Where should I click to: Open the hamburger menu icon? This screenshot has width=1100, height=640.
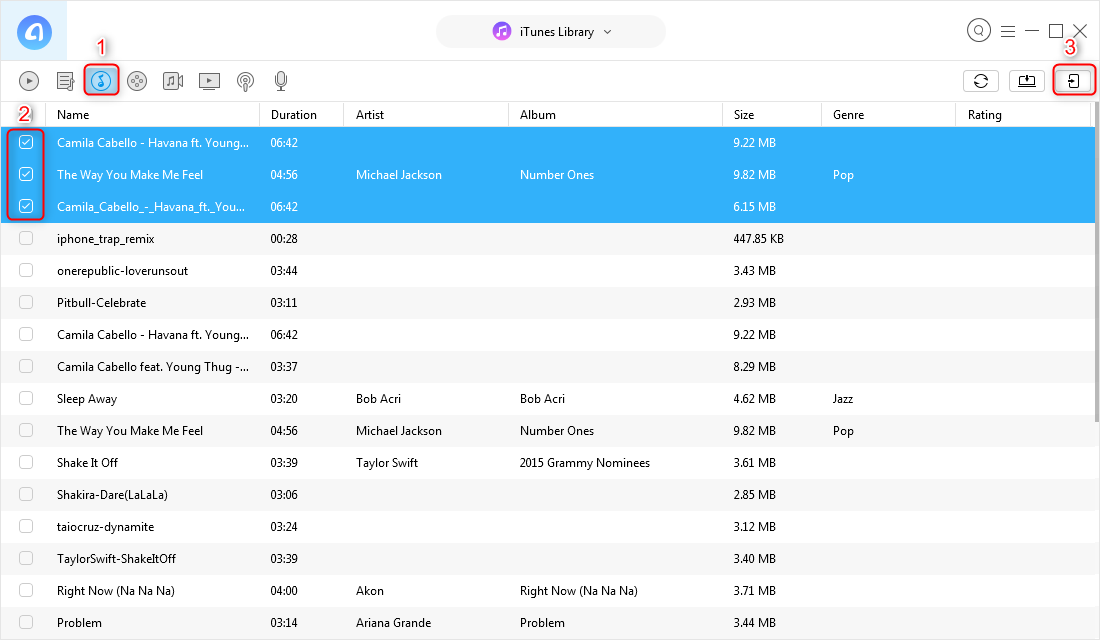(x=1008, y=32)
